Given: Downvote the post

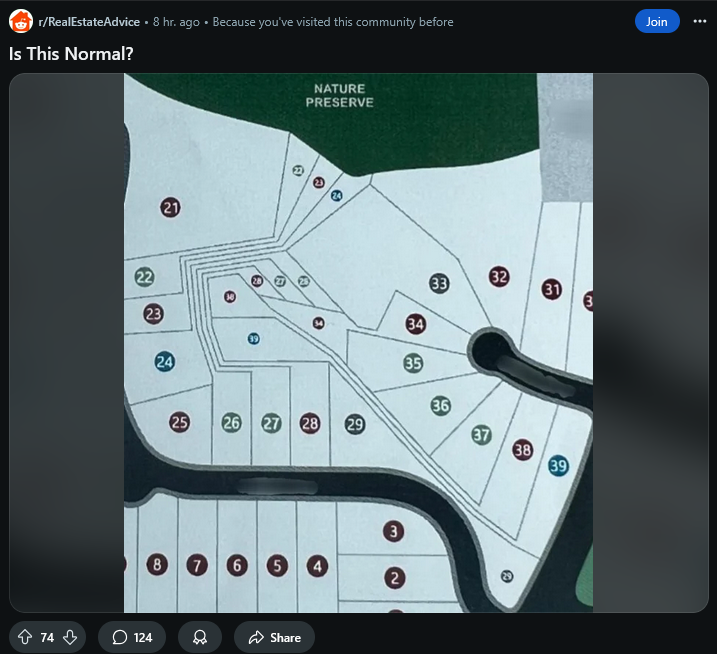Looking at the screenshot, I should [70, 637].
